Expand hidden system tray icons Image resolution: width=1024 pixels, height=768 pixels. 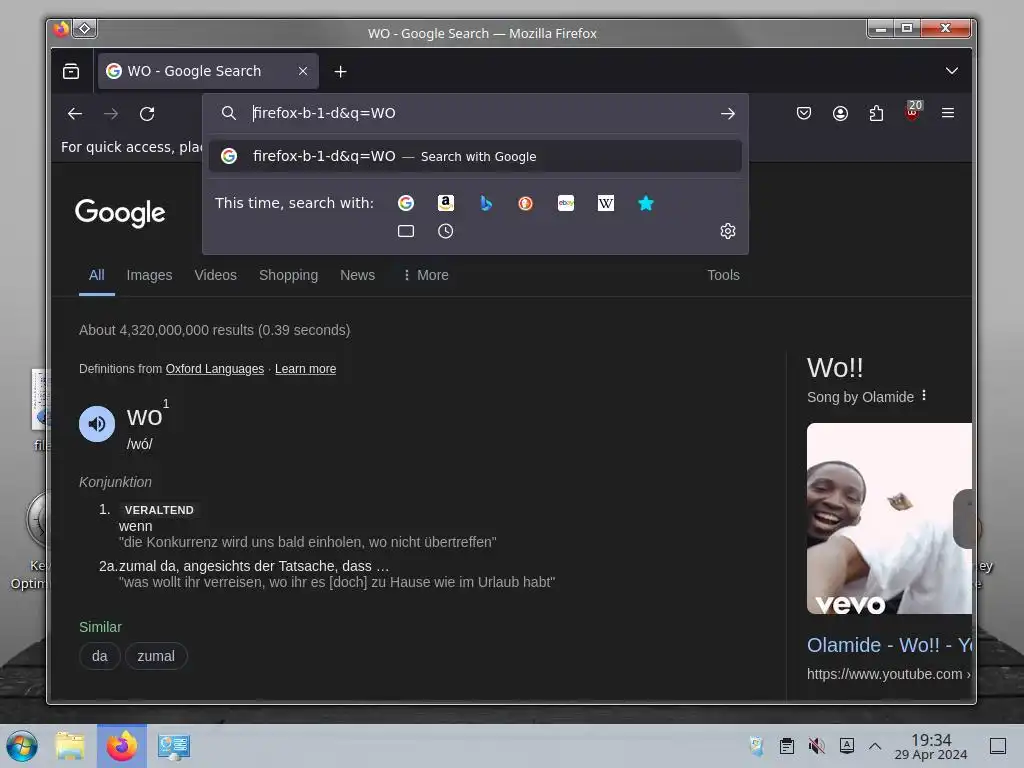click(x=875, y=746)
